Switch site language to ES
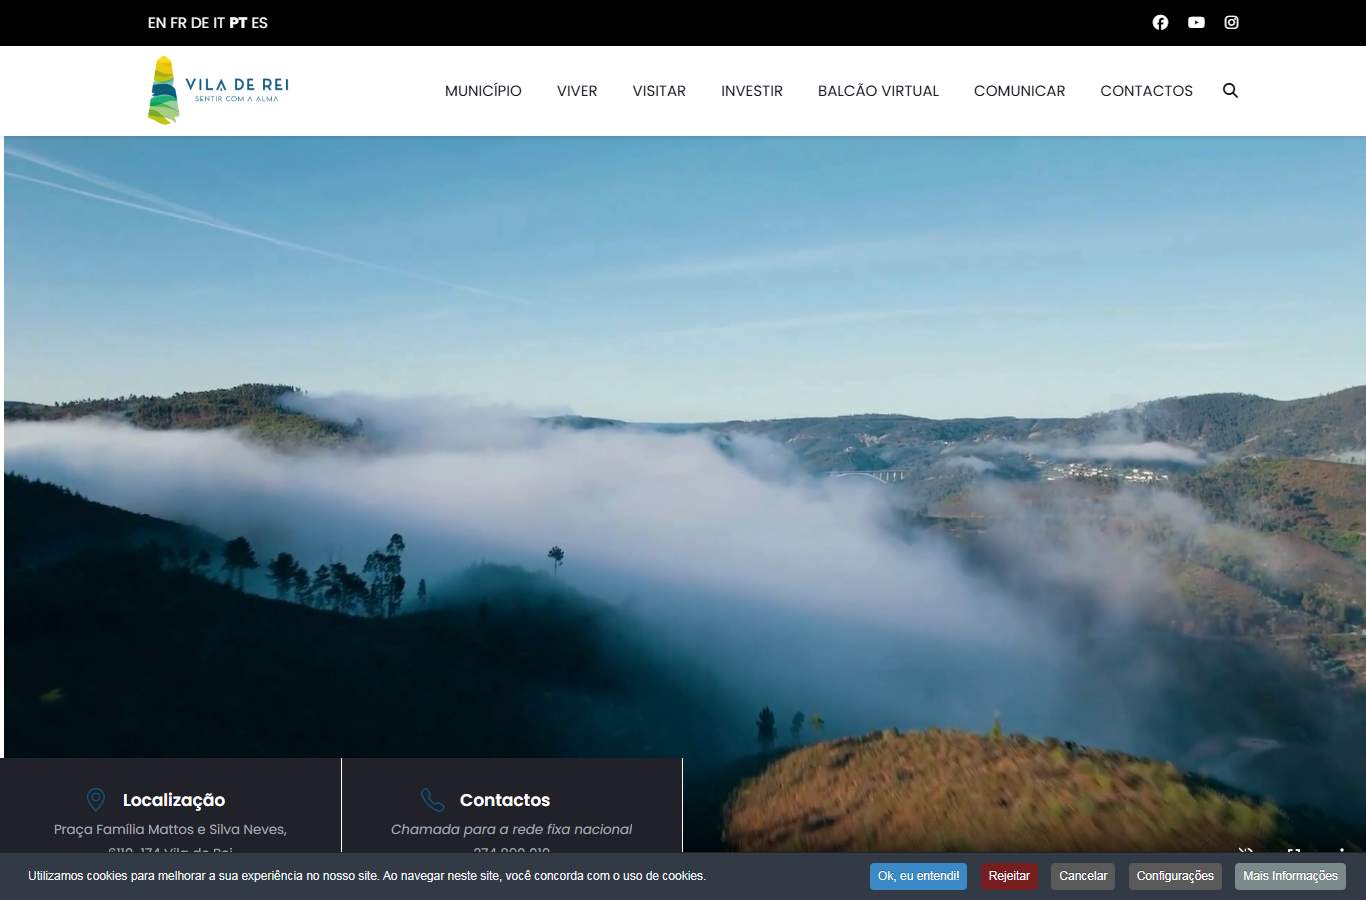The height and width of the screenshot is (900, 1366). coord(260,22)
